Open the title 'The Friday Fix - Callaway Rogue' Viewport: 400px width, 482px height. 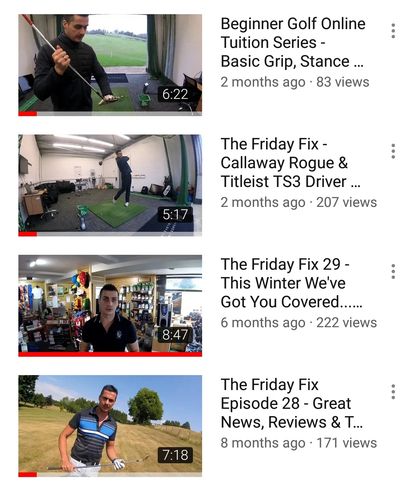click(291, 163)
